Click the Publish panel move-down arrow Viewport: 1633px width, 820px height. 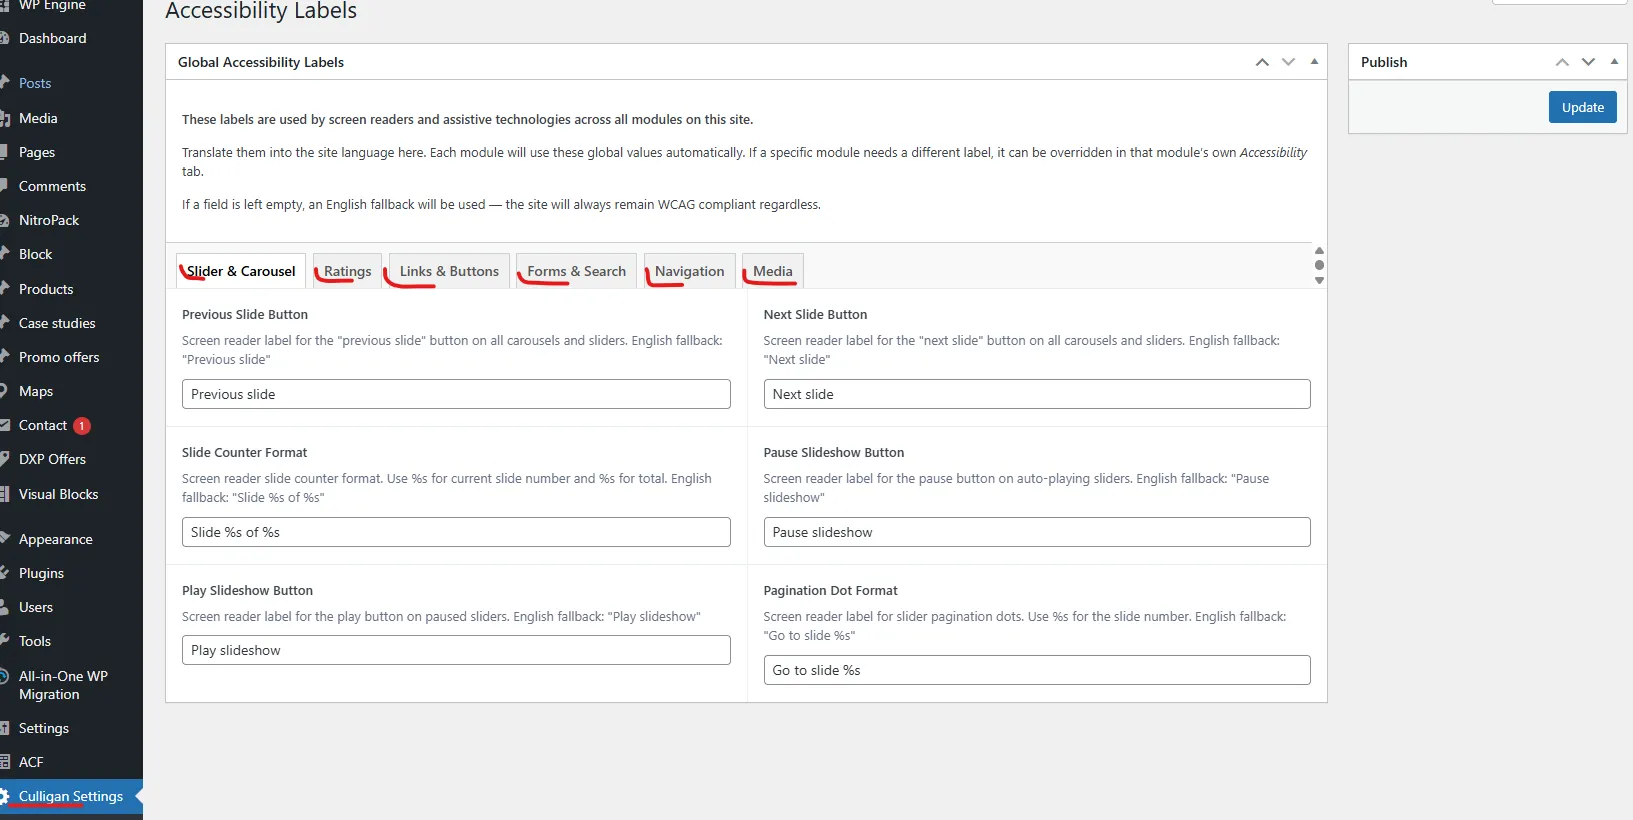point(1588,62)
